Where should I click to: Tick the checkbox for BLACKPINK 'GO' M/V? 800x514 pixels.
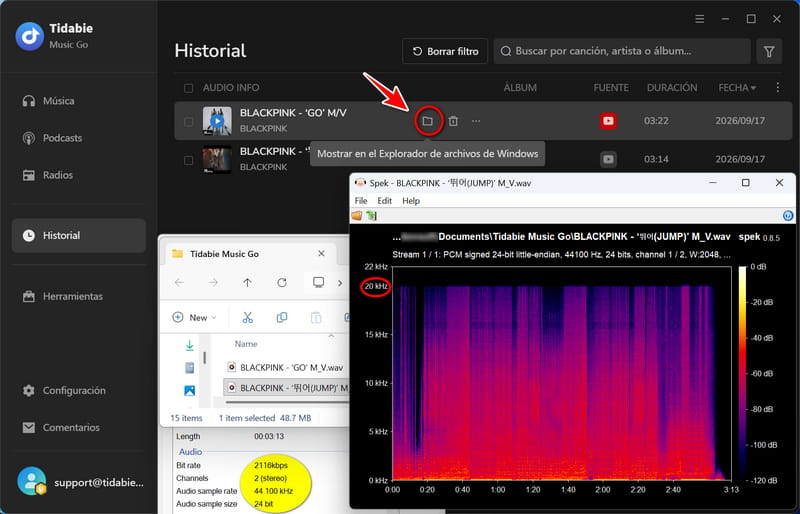pos(188,121)
